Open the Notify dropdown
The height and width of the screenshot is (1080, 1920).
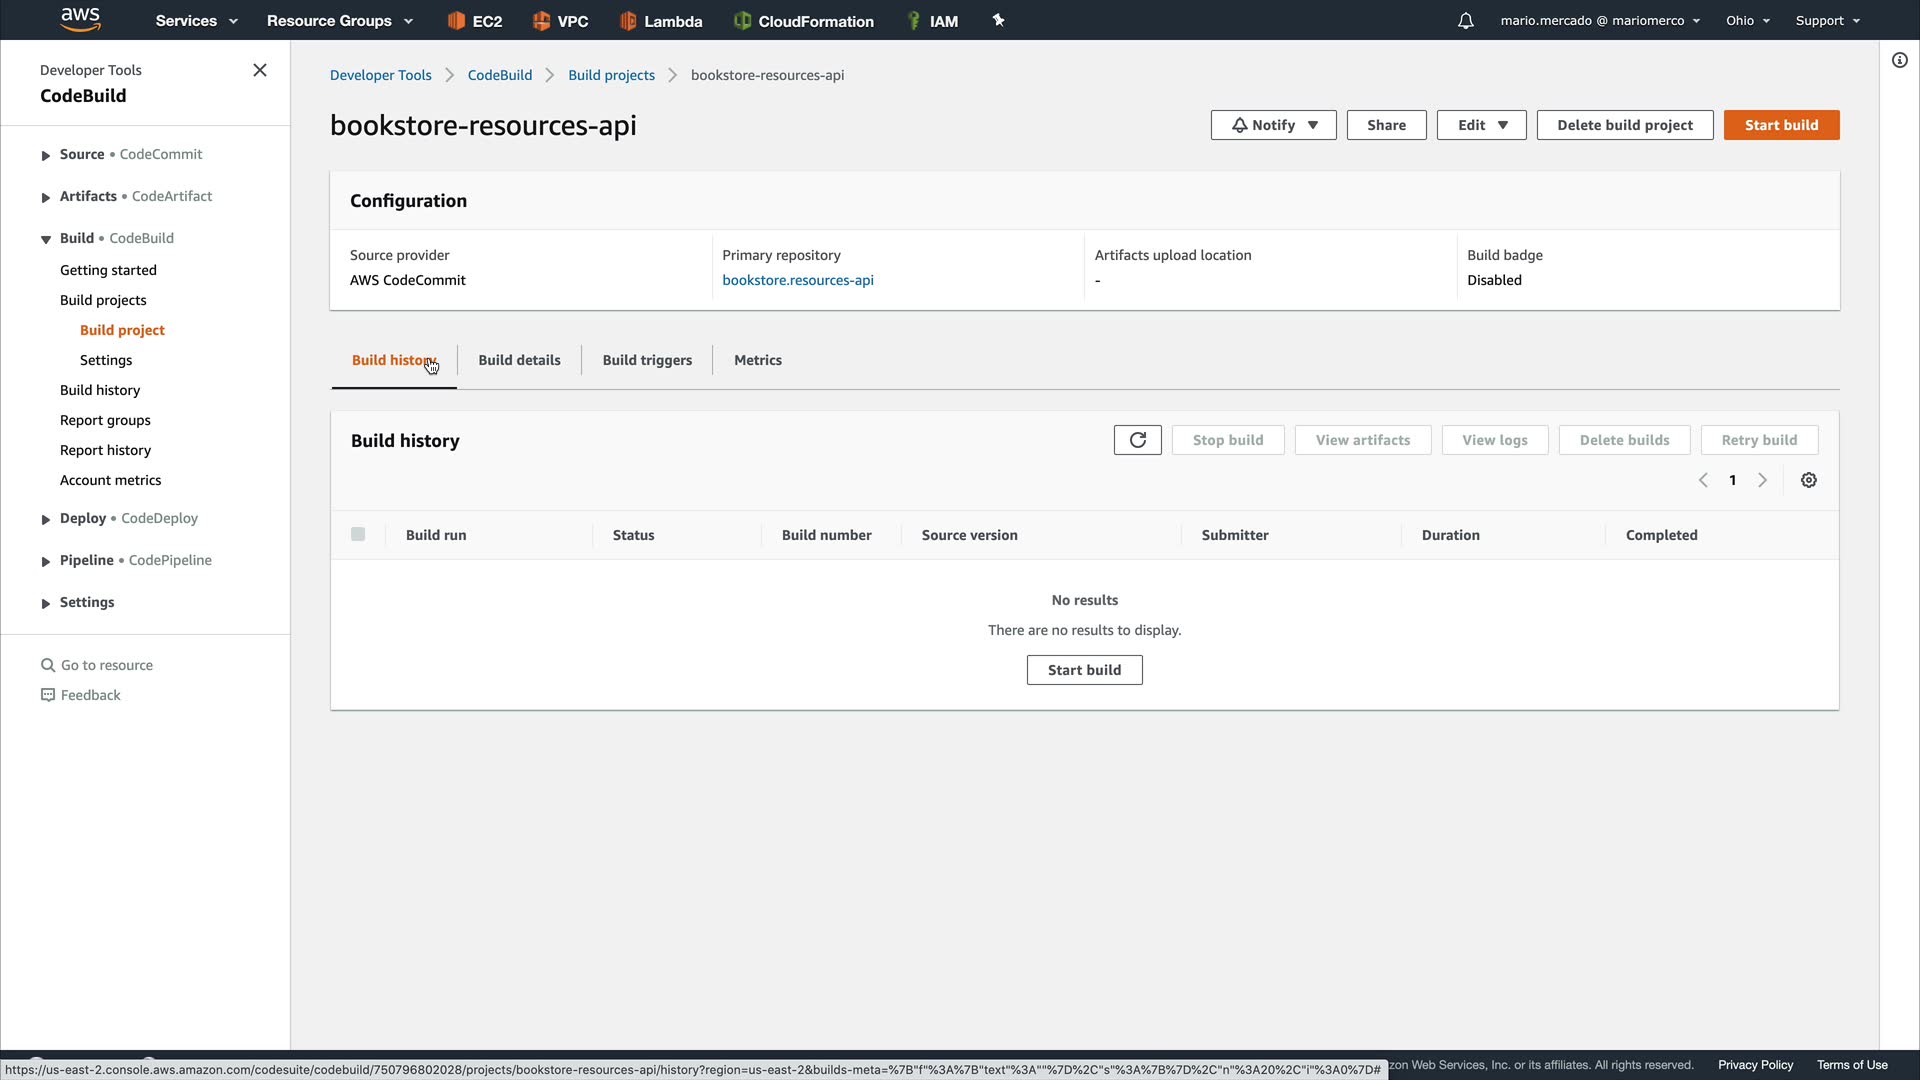click(1273, 125)
